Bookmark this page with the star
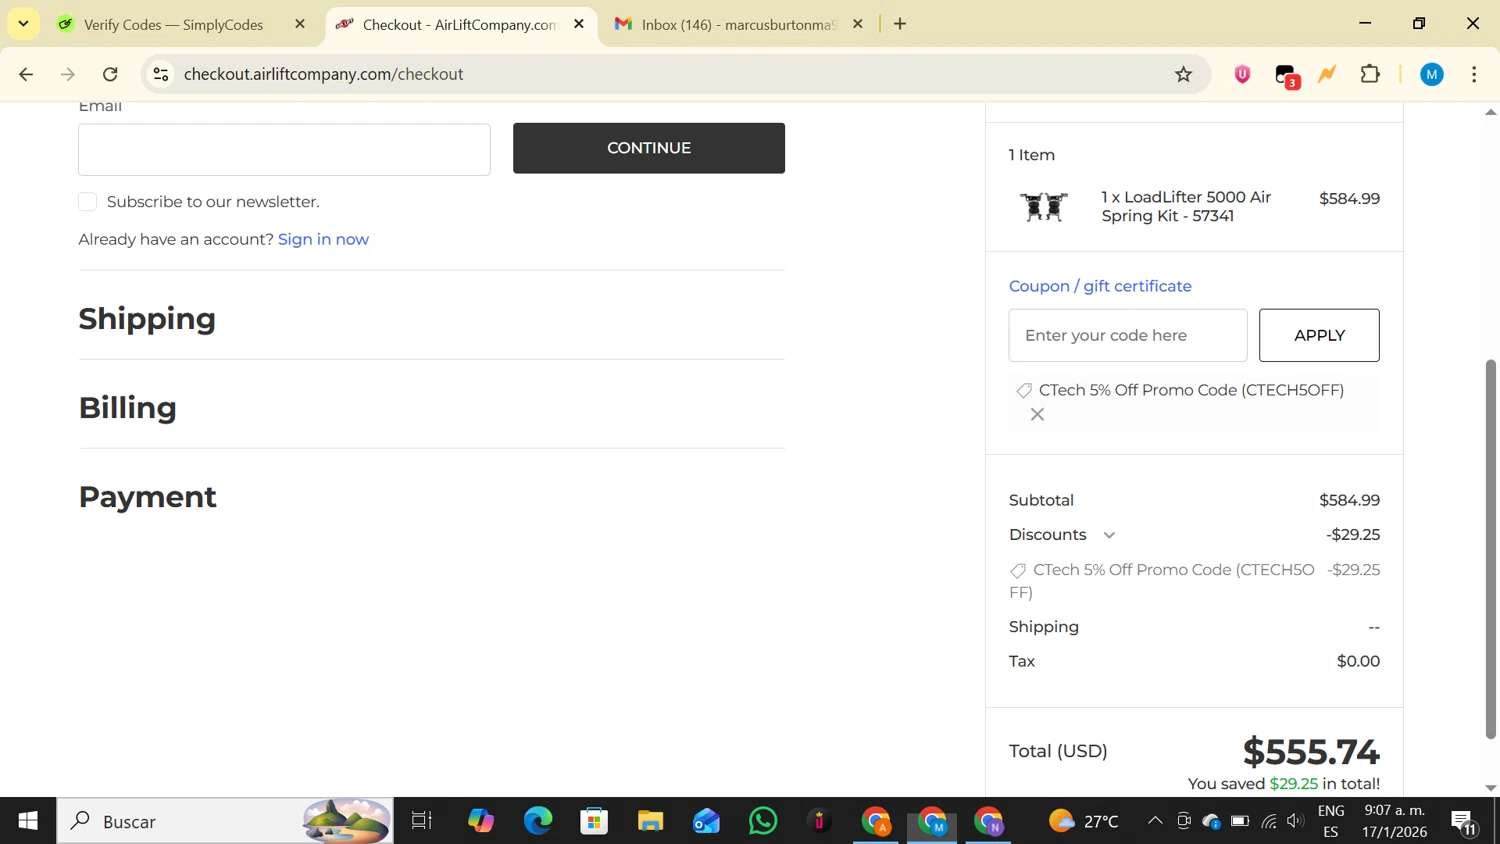Viewport: 1500px width, 844px height. pos(1184,74)
